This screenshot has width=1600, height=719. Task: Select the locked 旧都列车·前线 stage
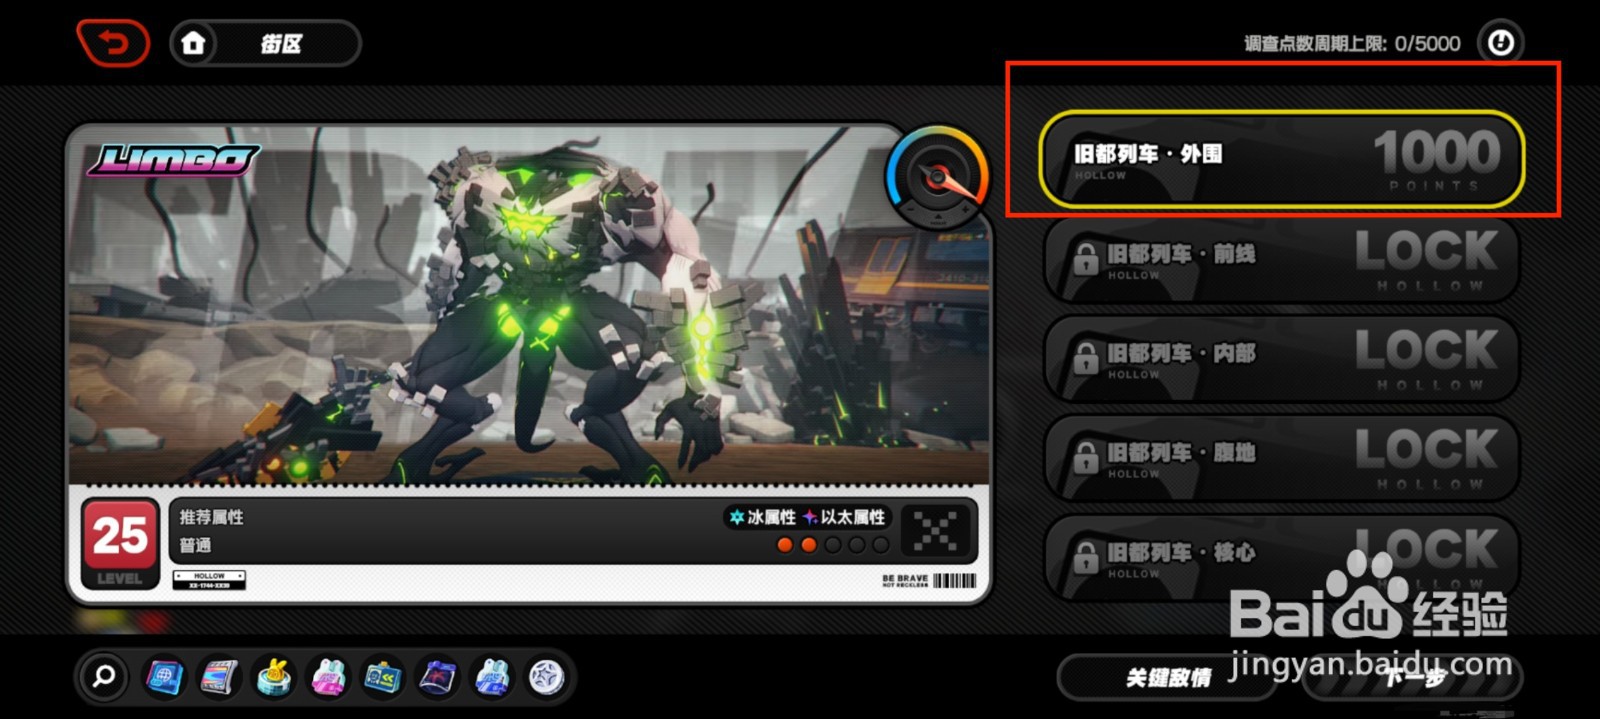pos(1282,260)
